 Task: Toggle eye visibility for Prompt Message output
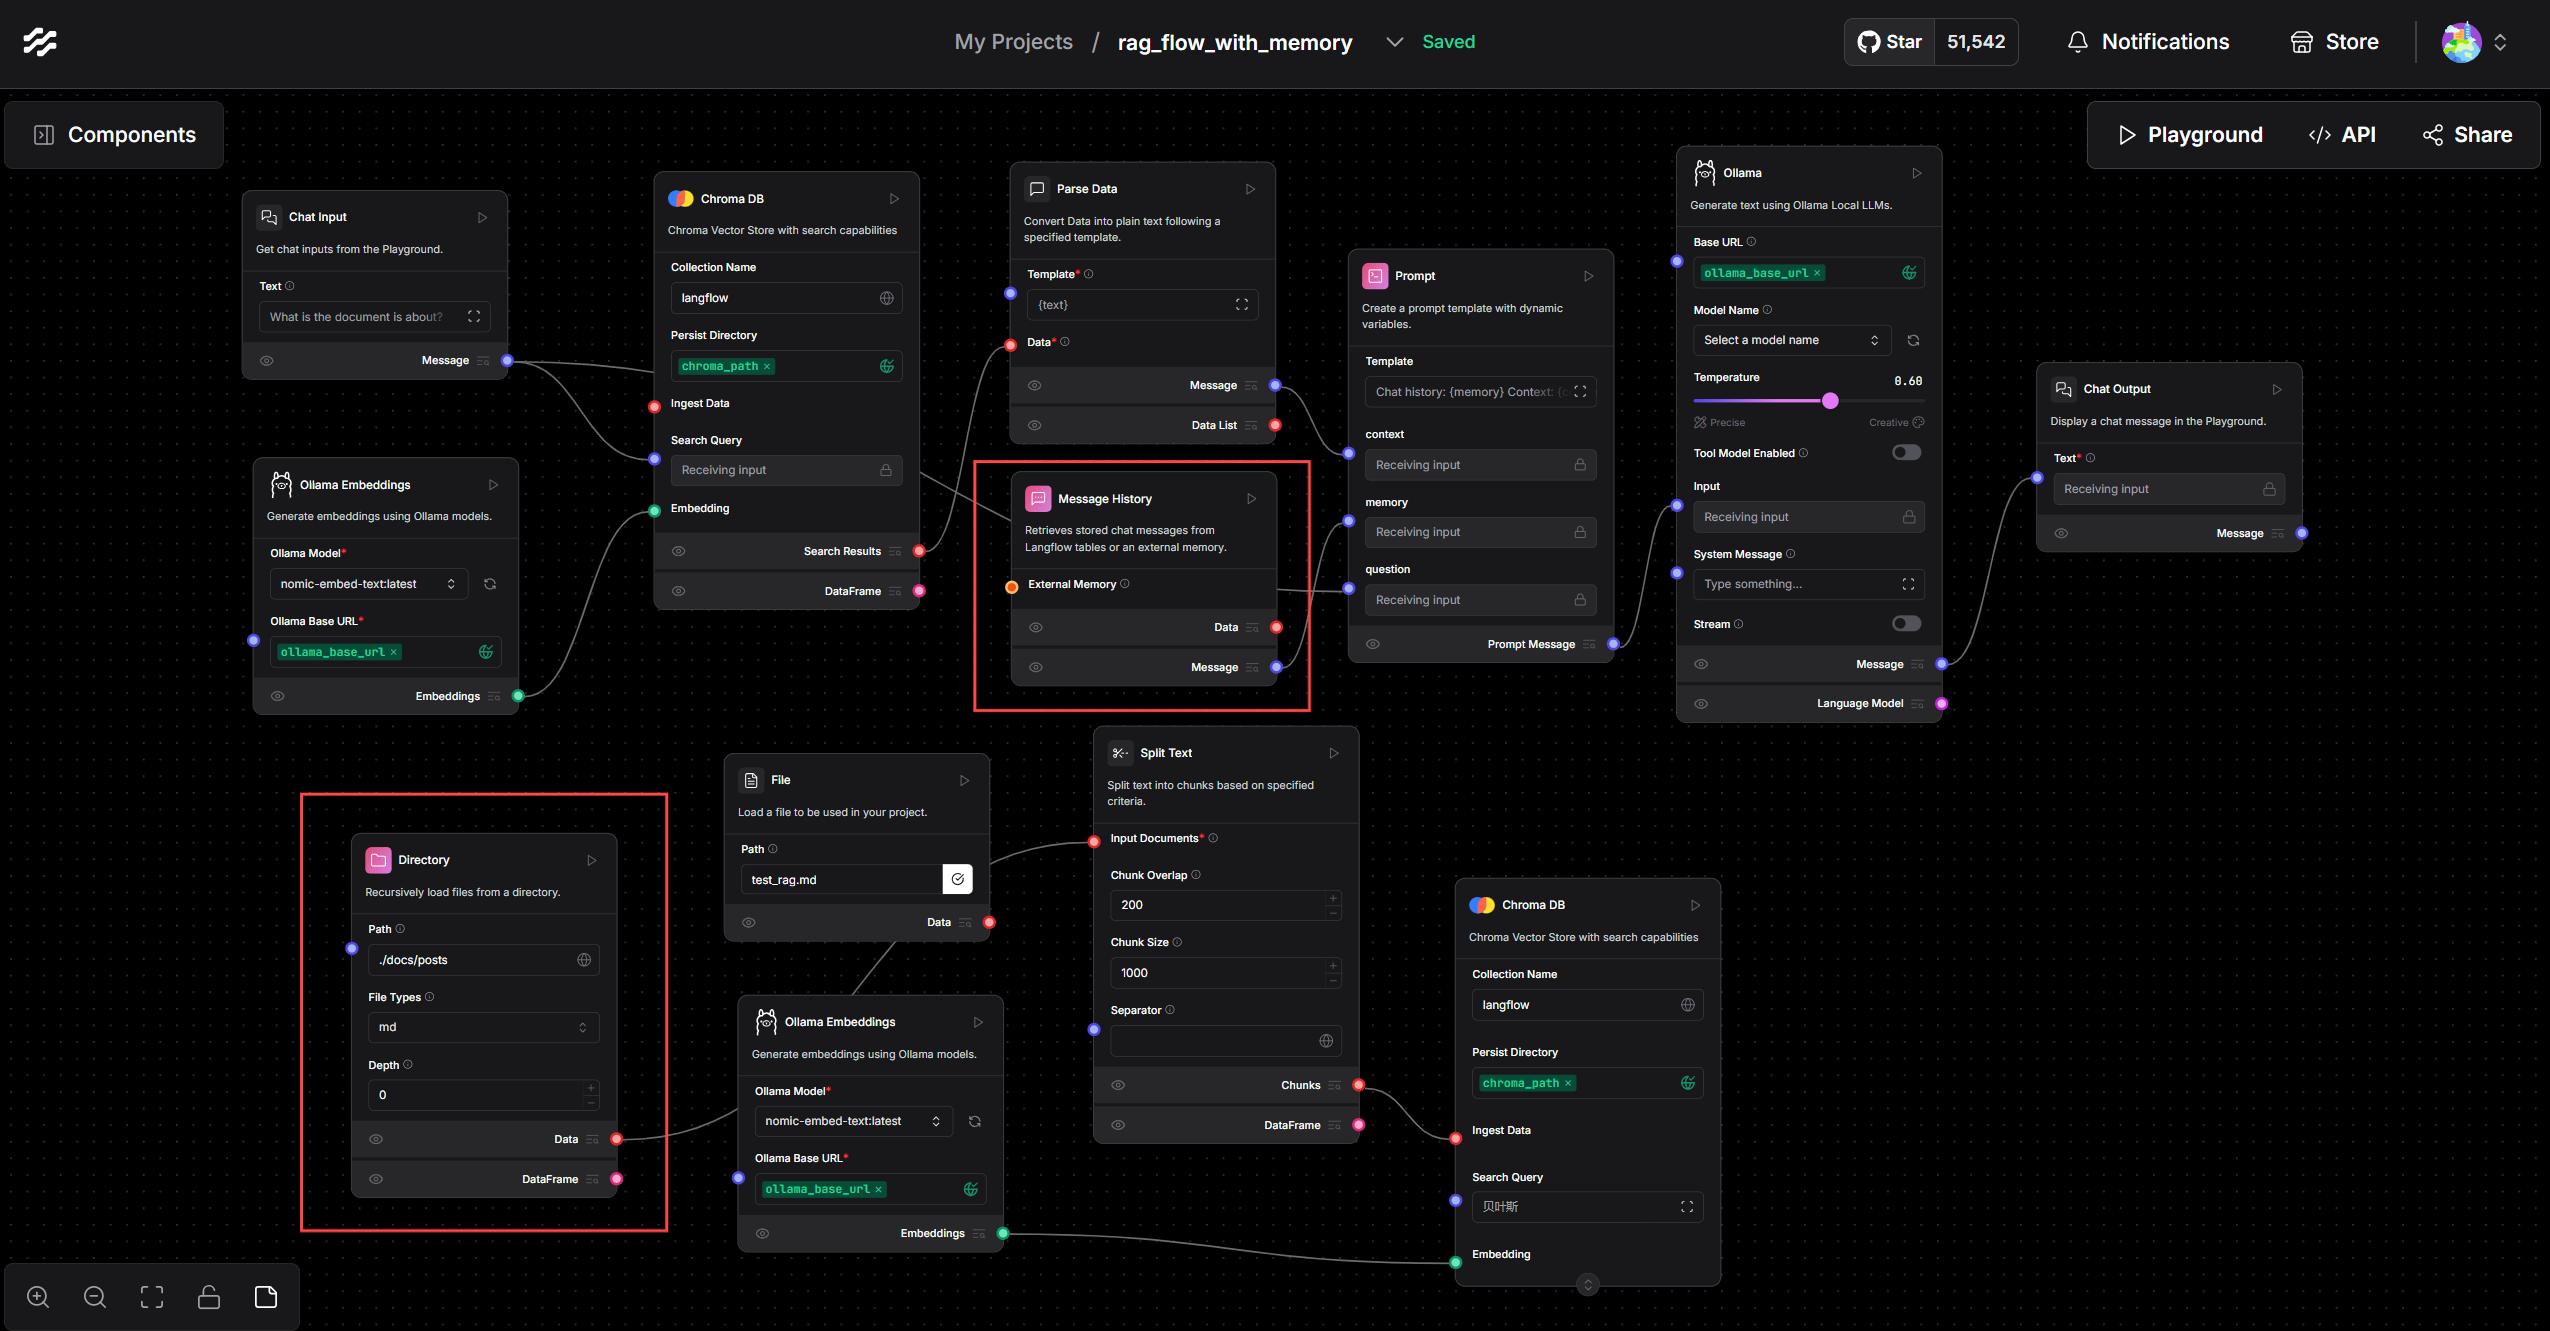[x=1373, y=644]
